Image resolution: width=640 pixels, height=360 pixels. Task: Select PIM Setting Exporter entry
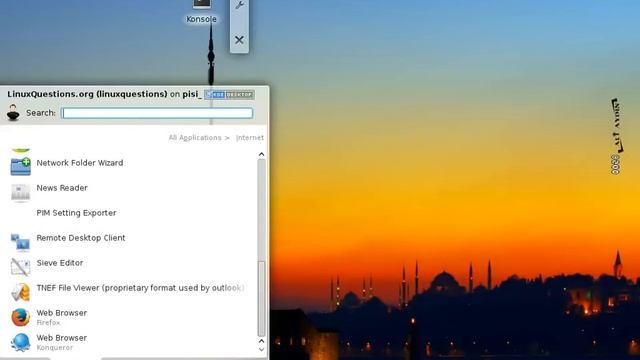[76, 213]
